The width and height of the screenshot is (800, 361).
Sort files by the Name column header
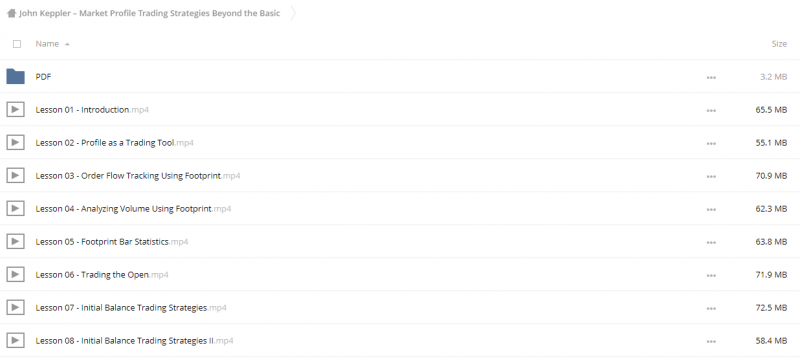pos(47,44)
